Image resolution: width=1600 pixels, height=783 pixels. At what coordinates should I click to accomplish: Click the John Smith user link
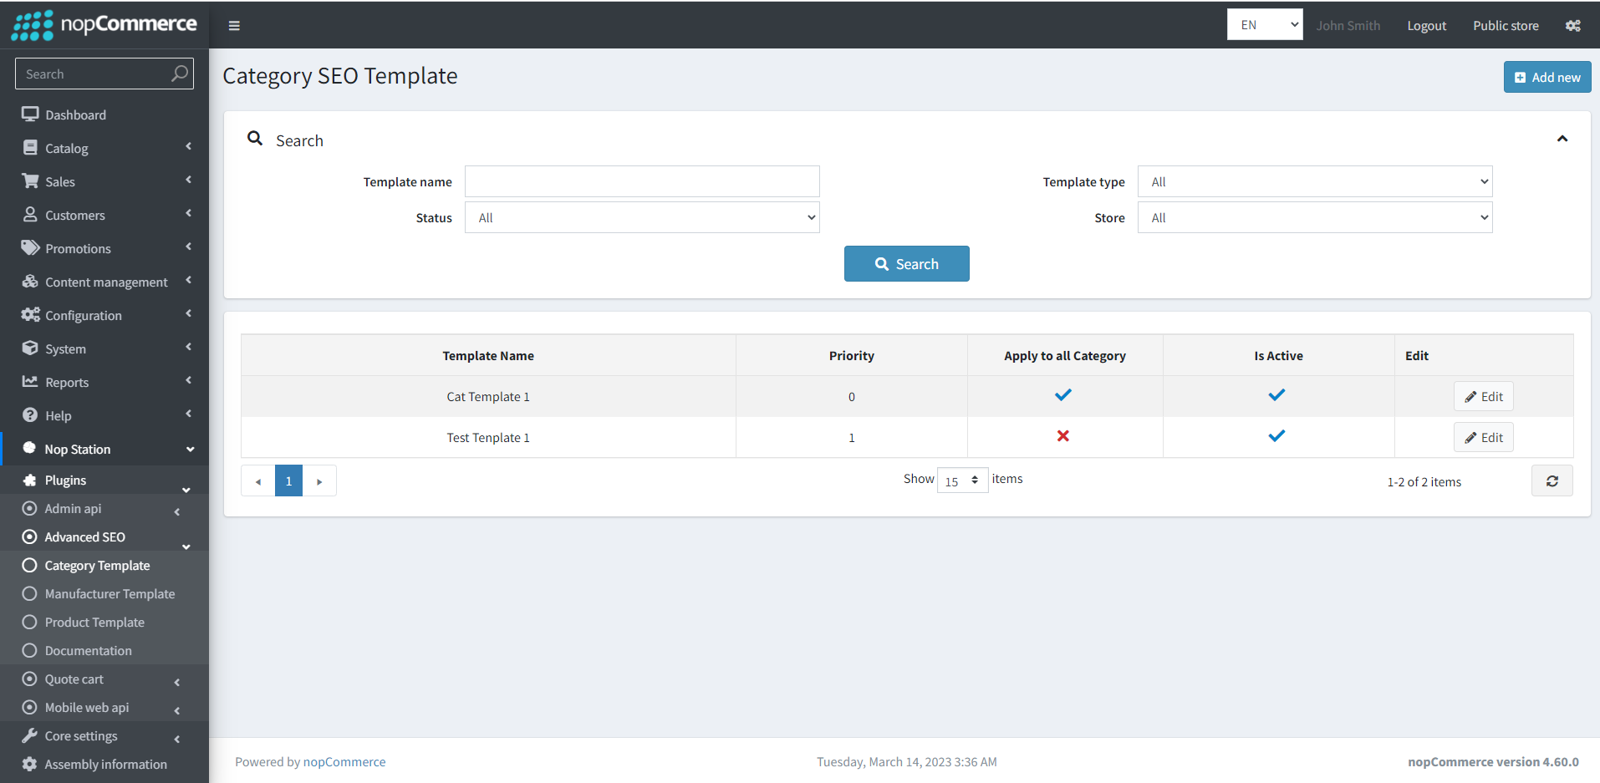click(x=1348, y=26)
